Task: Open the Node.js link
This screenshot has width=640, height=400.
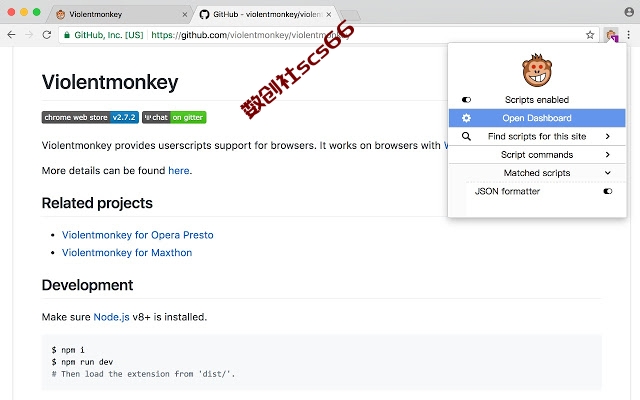Action: point(111,317)
